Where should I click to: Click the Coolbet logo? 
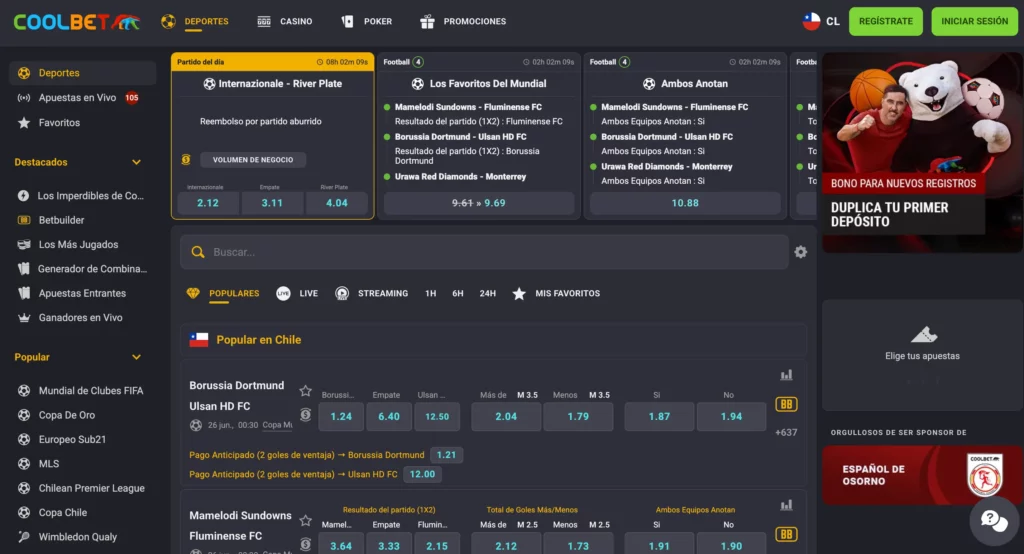(x=76, y=22)
